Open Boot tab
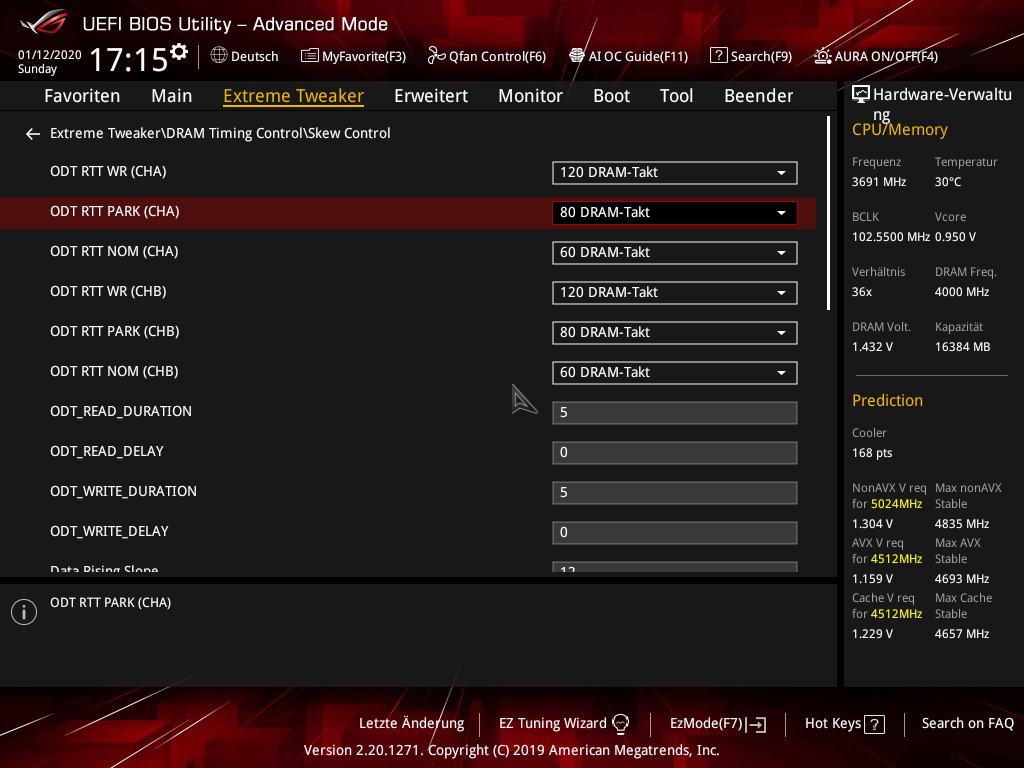1024x768 pixels. tap(611, 96)
